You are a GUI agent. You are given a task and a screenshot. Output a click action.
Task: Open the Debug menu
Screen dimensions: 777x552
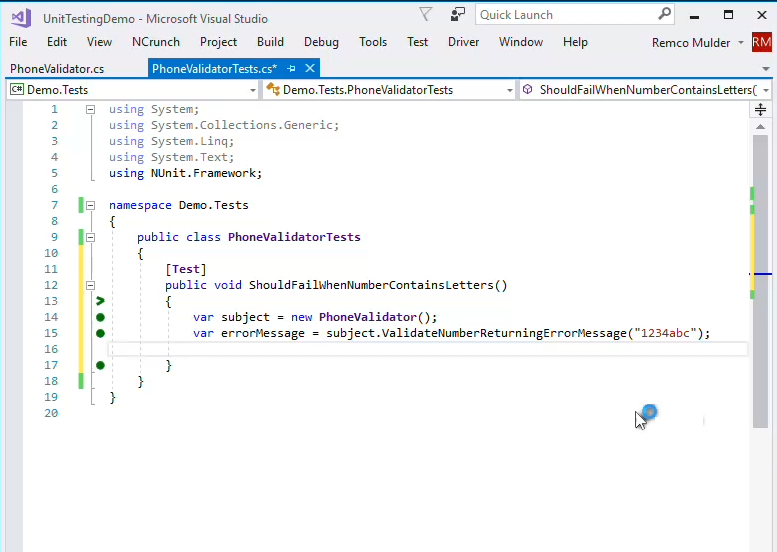tap(321, 42)
